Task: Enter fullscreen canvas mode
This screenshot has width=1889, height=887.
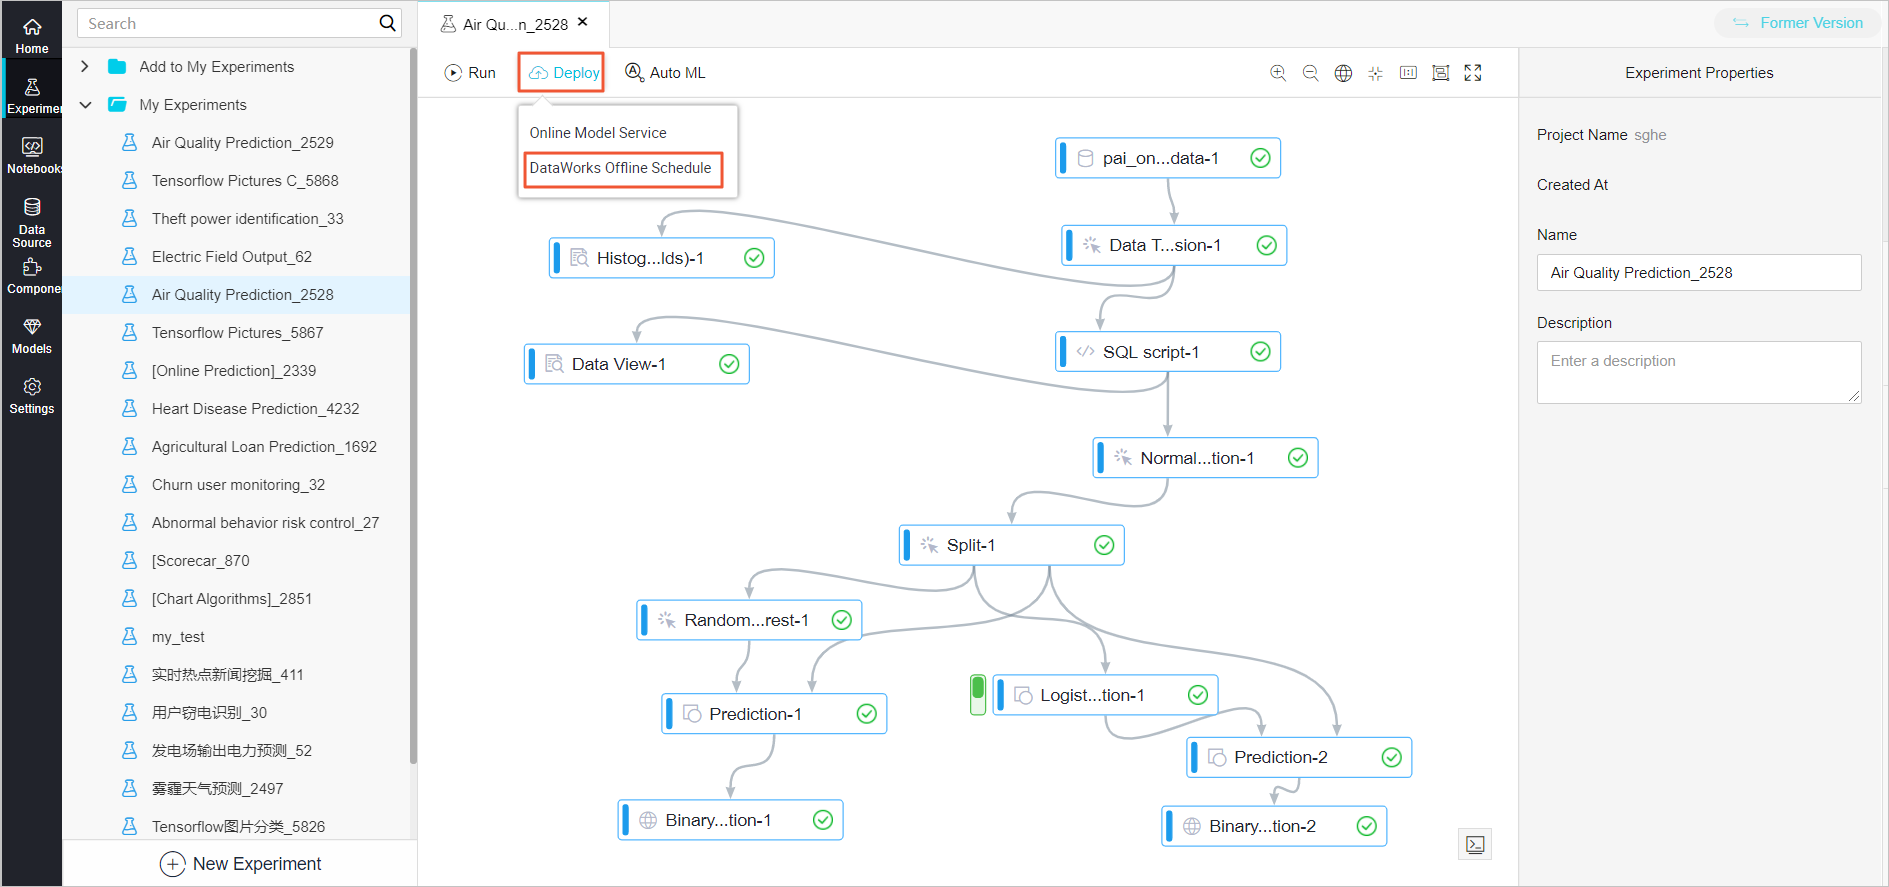Action: (x=1473, y=73)
